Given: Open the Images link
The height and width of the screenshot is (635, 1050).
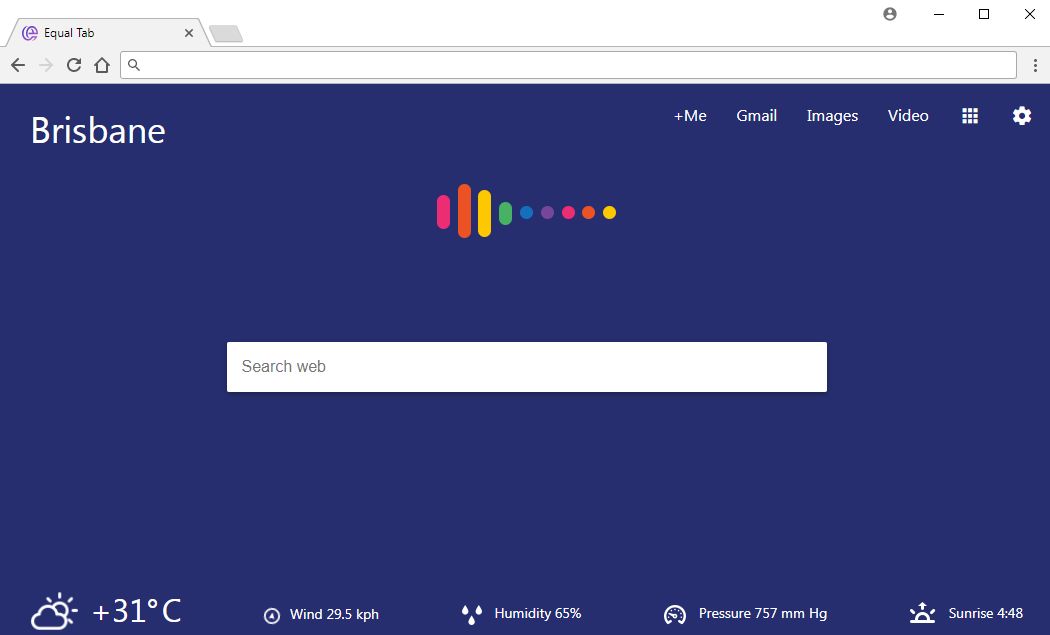Looking at the screenshot, I should coord(832,116).
